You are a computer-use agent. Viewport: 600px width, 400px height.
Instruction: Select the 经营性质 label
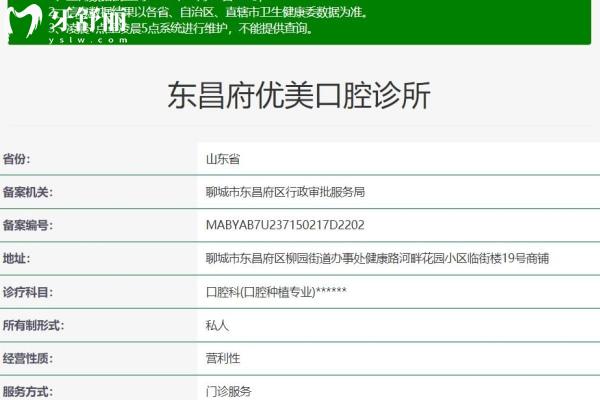pyautogui.click(x=28, y=359)
